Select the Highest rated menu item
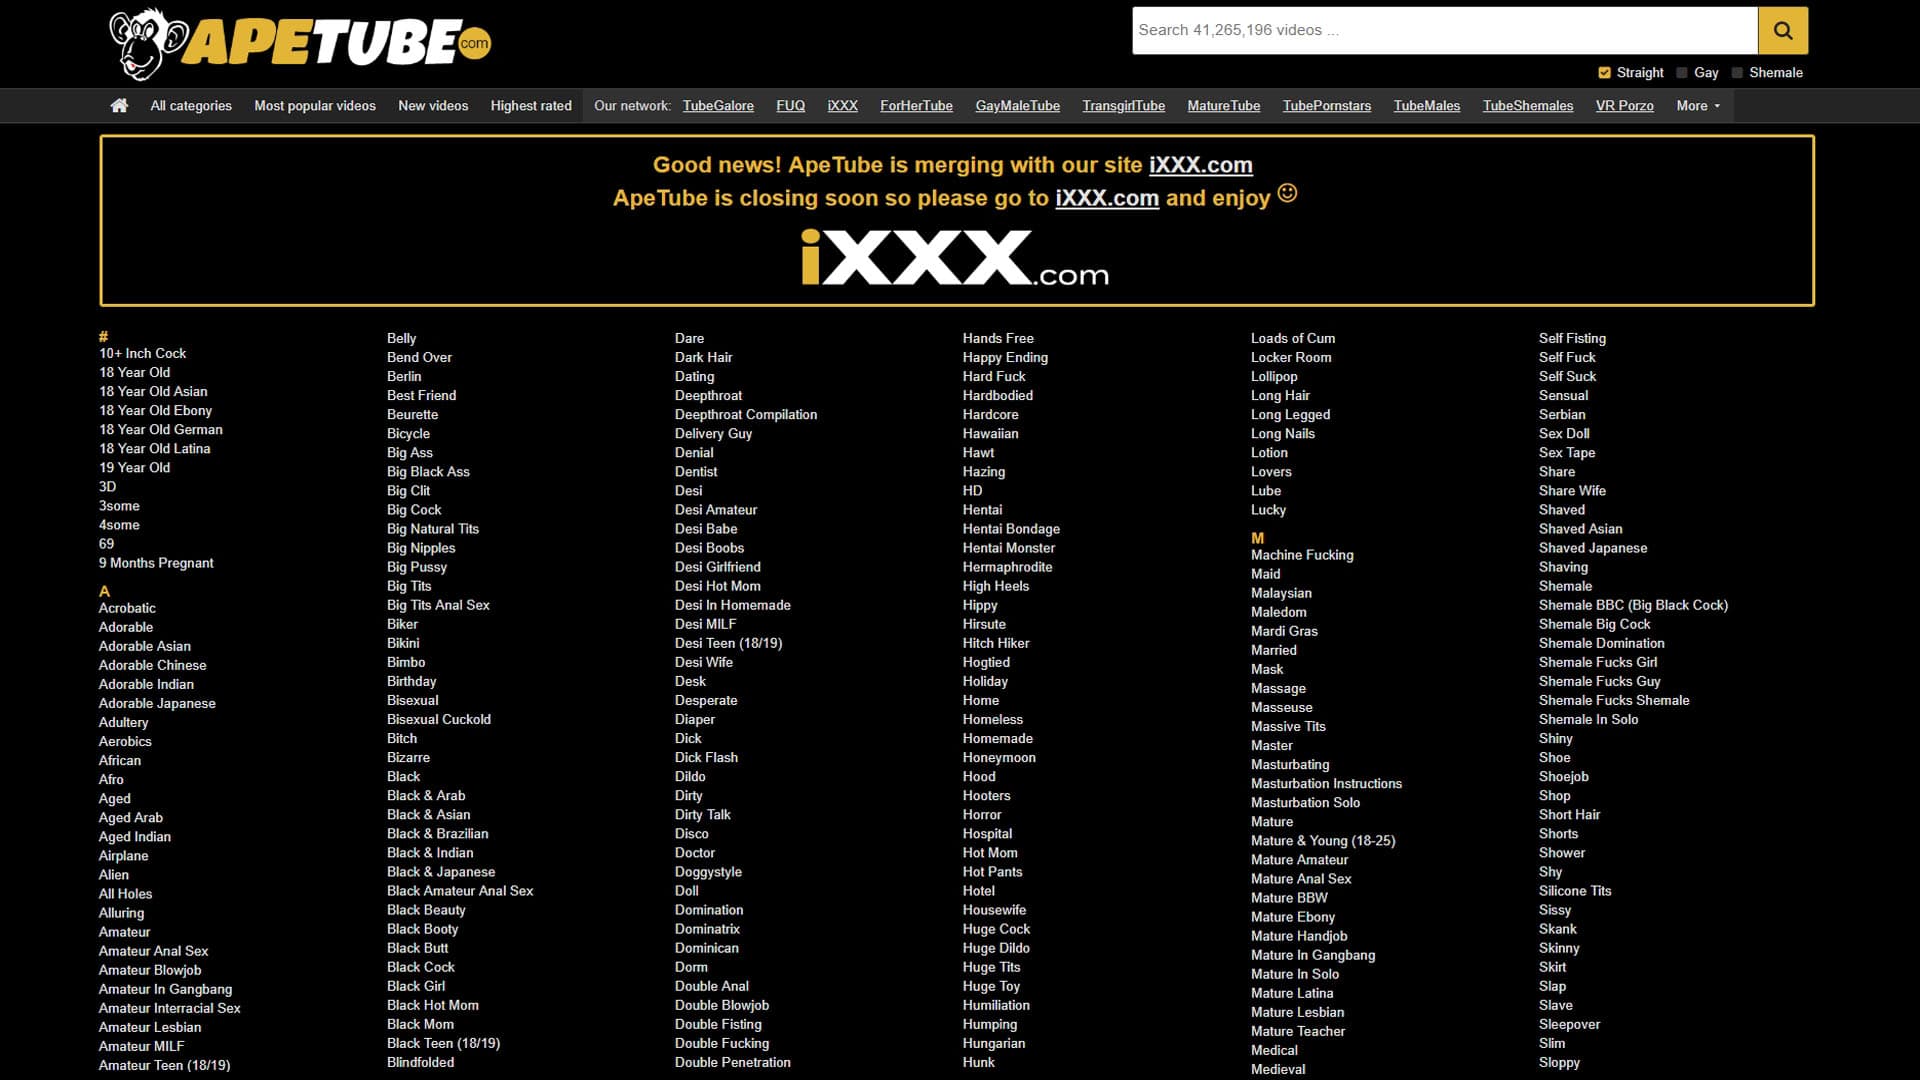The height and width of the screenshot is (1080, 1920). point(531,106)
